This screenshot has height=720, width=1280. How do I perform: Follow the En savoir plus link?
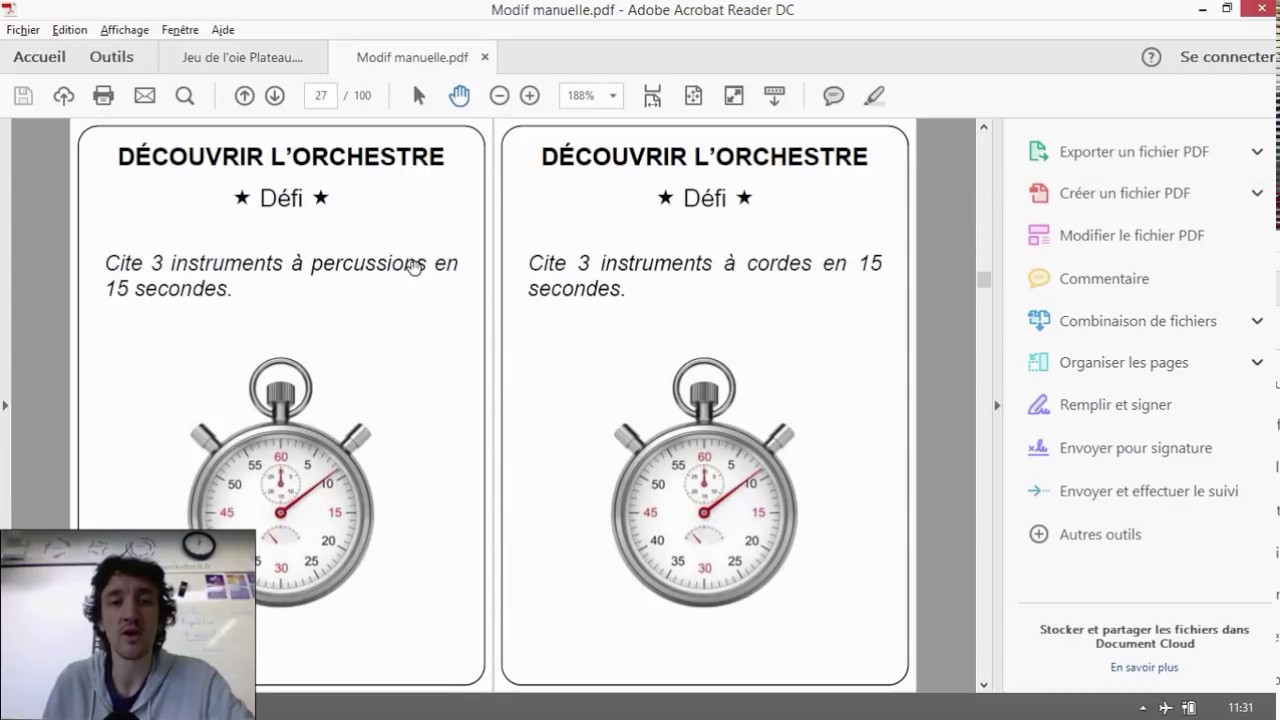click(x=1144, y=667)
